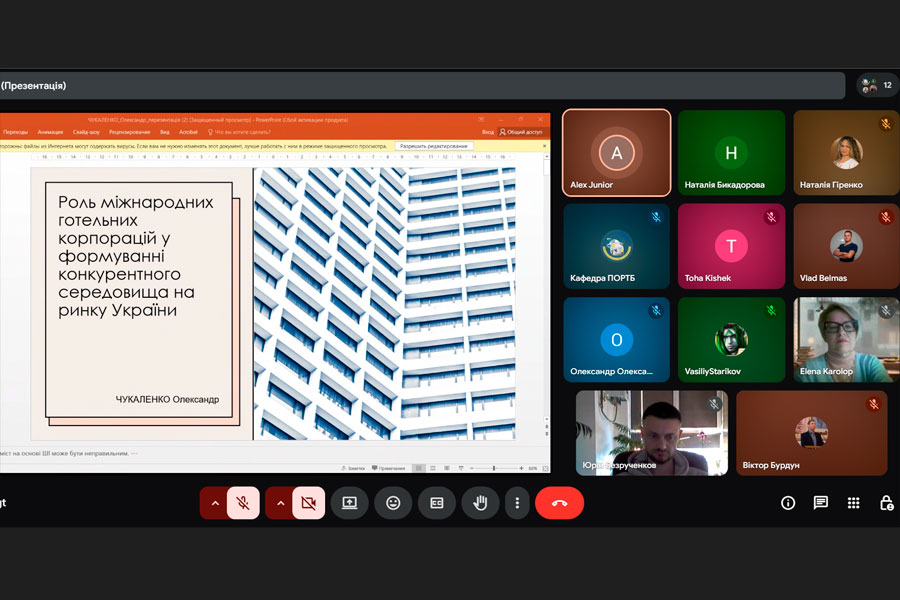Toggle closed captions (CC) button
Viewport: 900px width, 600px height.
437,503
